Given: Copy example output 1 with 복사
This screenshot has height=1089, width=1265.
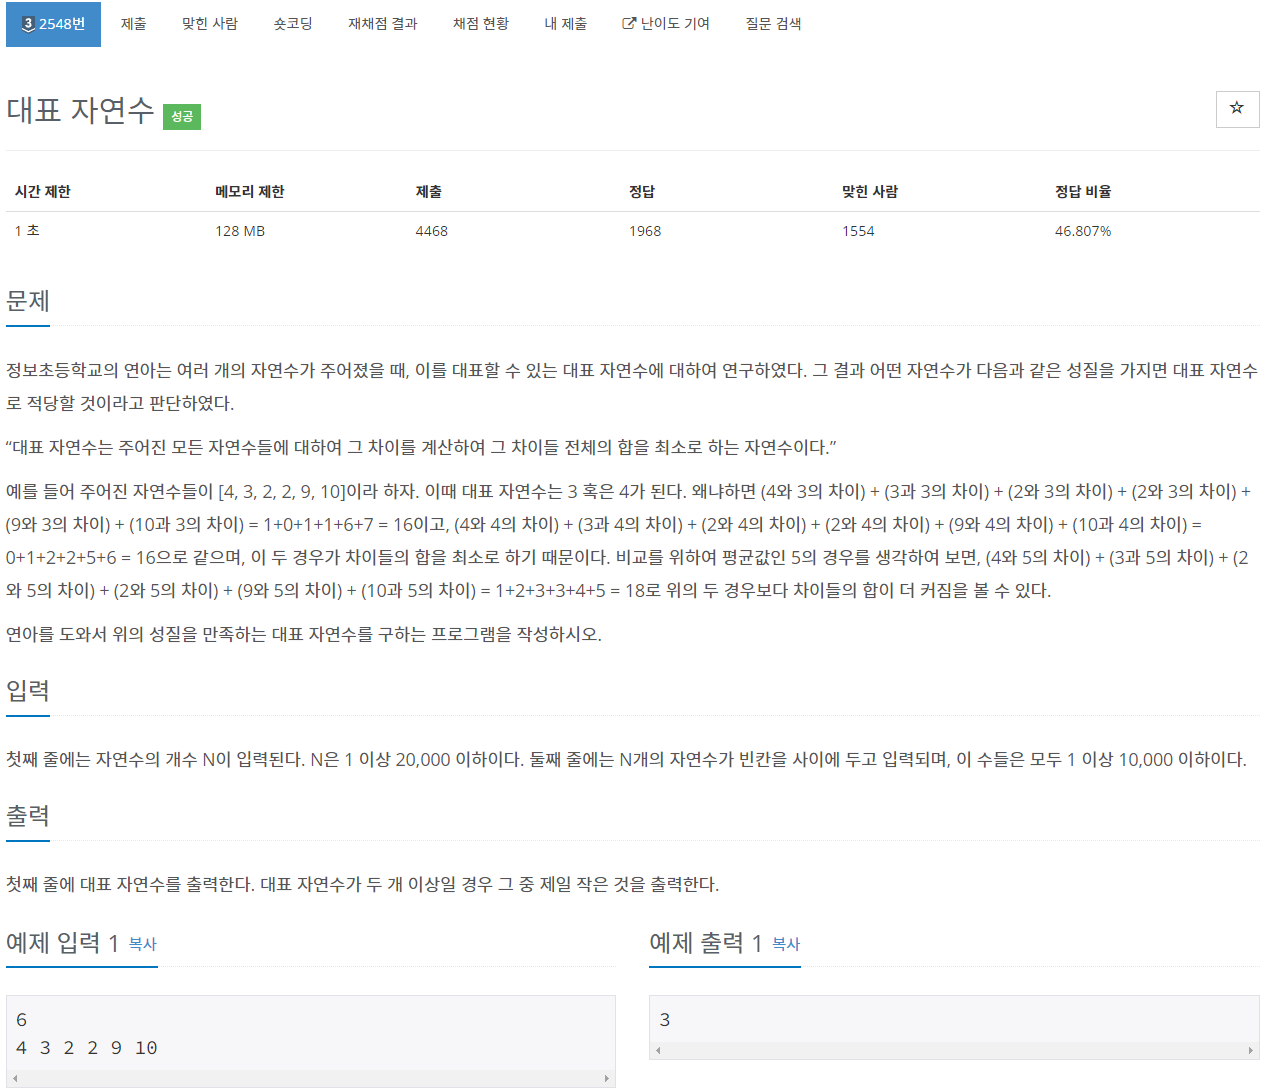Looking at the screenshot, I should coord(786,944).
